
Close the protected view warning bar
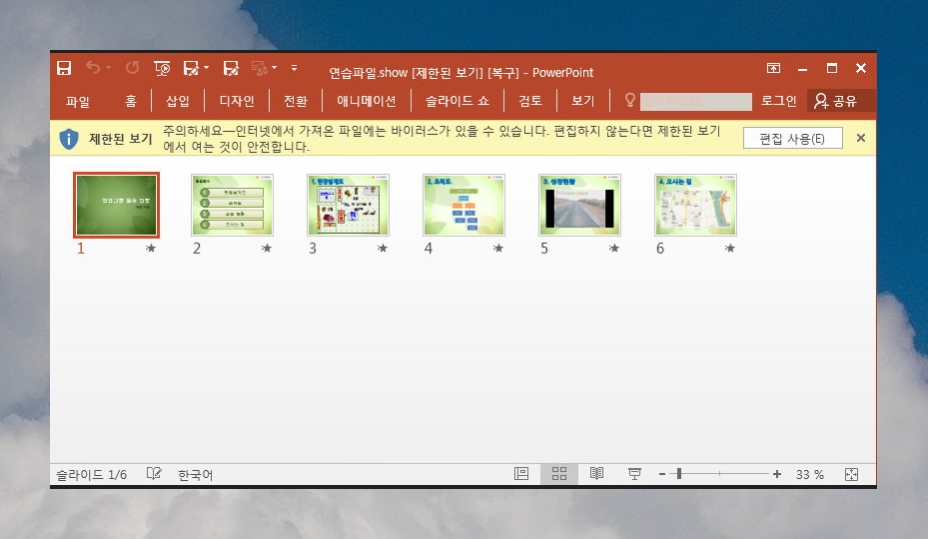point(861,138)
